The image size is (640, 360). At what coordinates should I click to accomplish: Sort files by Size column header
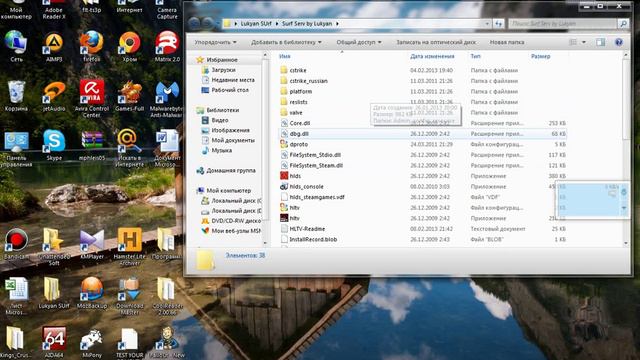541,56
